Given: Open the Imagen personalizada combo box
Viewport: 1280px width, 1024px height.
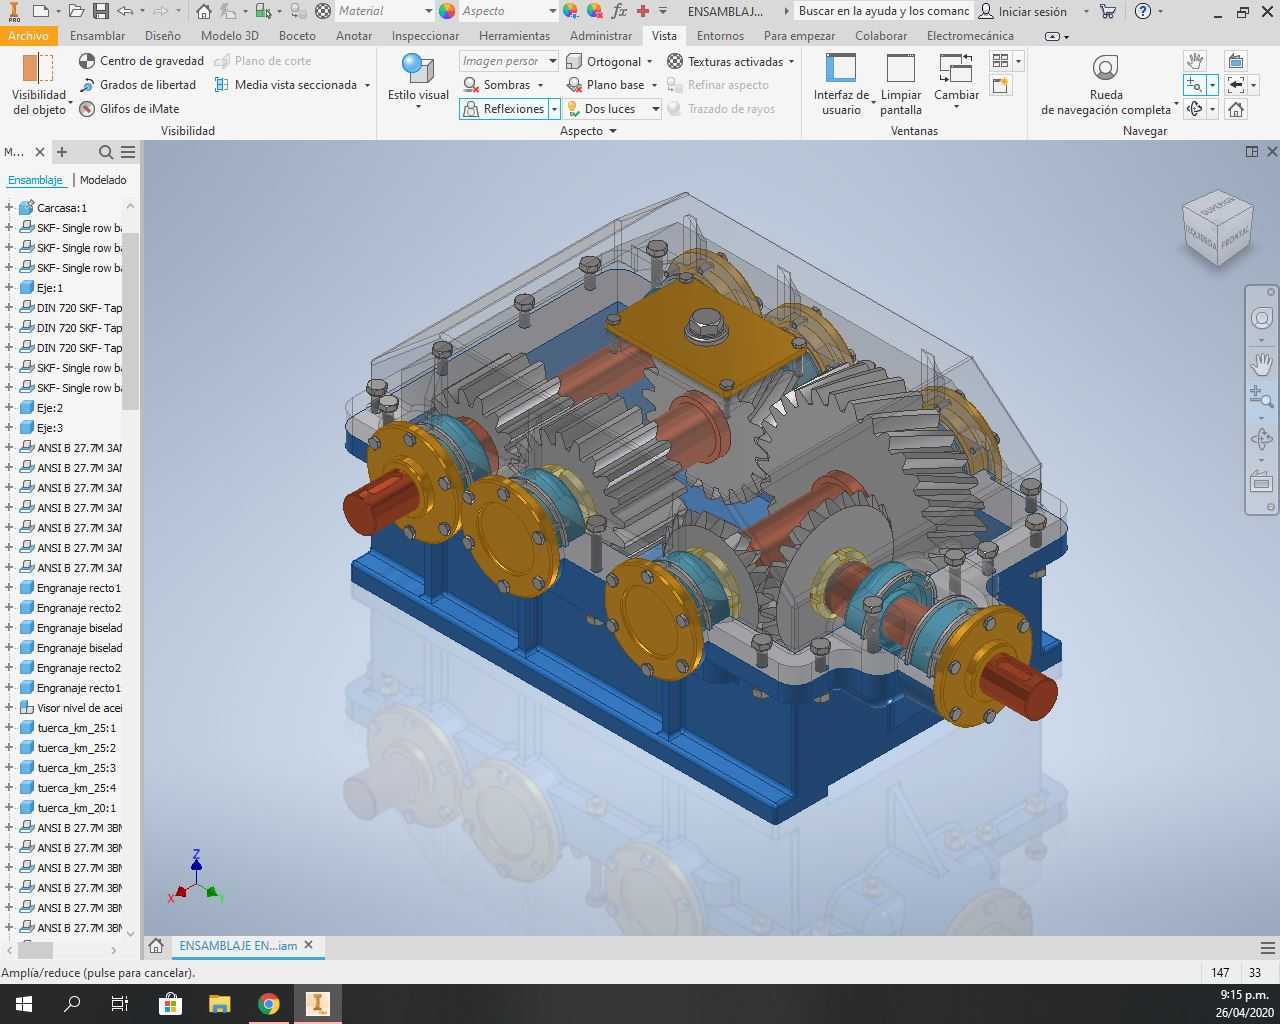Looking at the screenshot, I should (508, 61).
